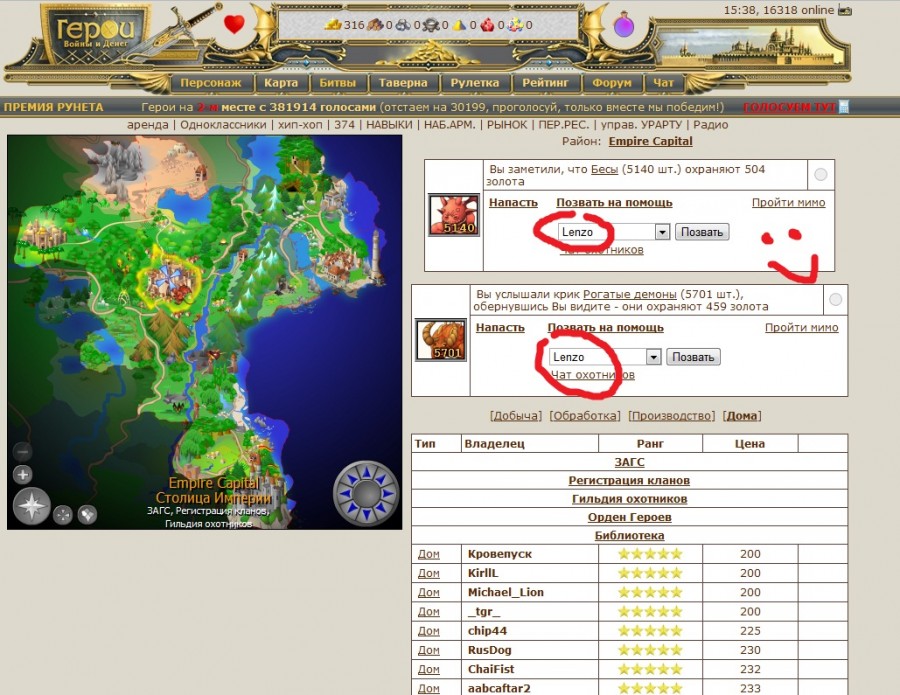Open the Гильдия охотников link
Screen dimensions: 900x695
point(629,499)
